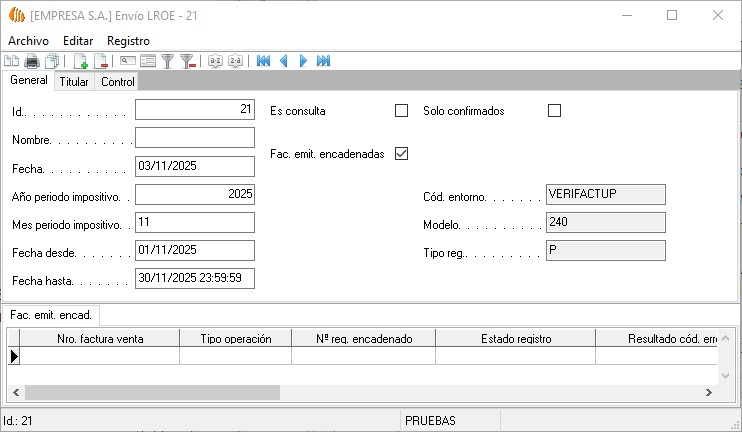
Task: Check the Solo confirmados checkbox
Action: pos(555,111)
